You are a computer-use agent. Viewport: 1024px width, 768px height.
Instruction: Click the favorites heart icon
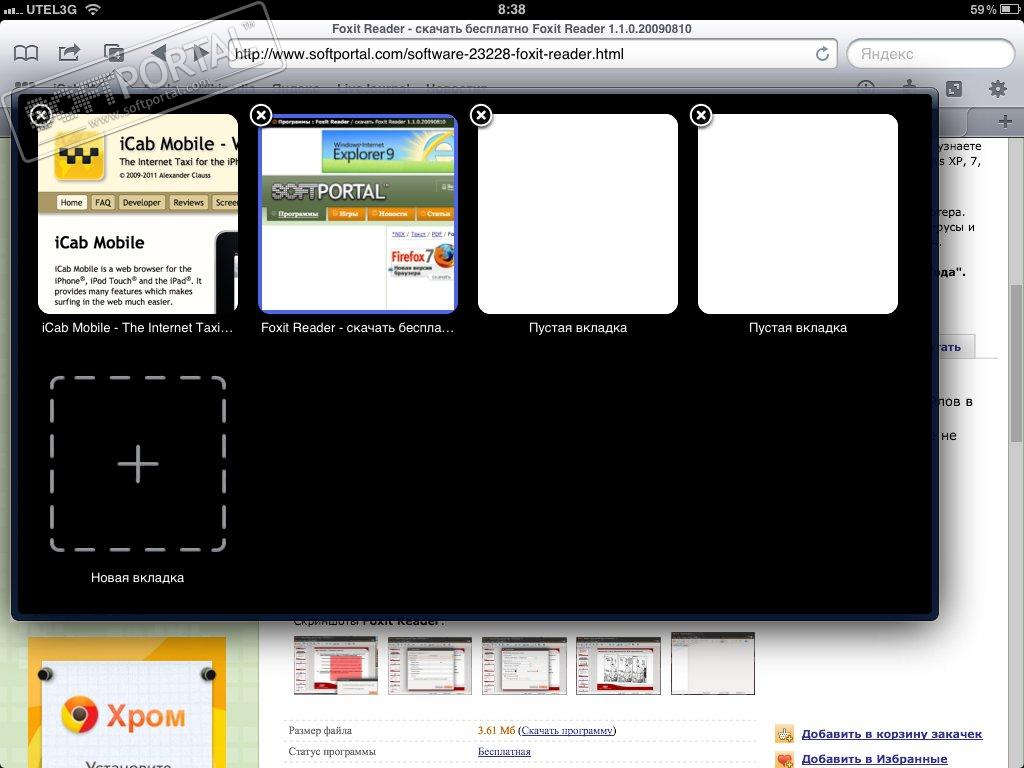coord(784,760)
